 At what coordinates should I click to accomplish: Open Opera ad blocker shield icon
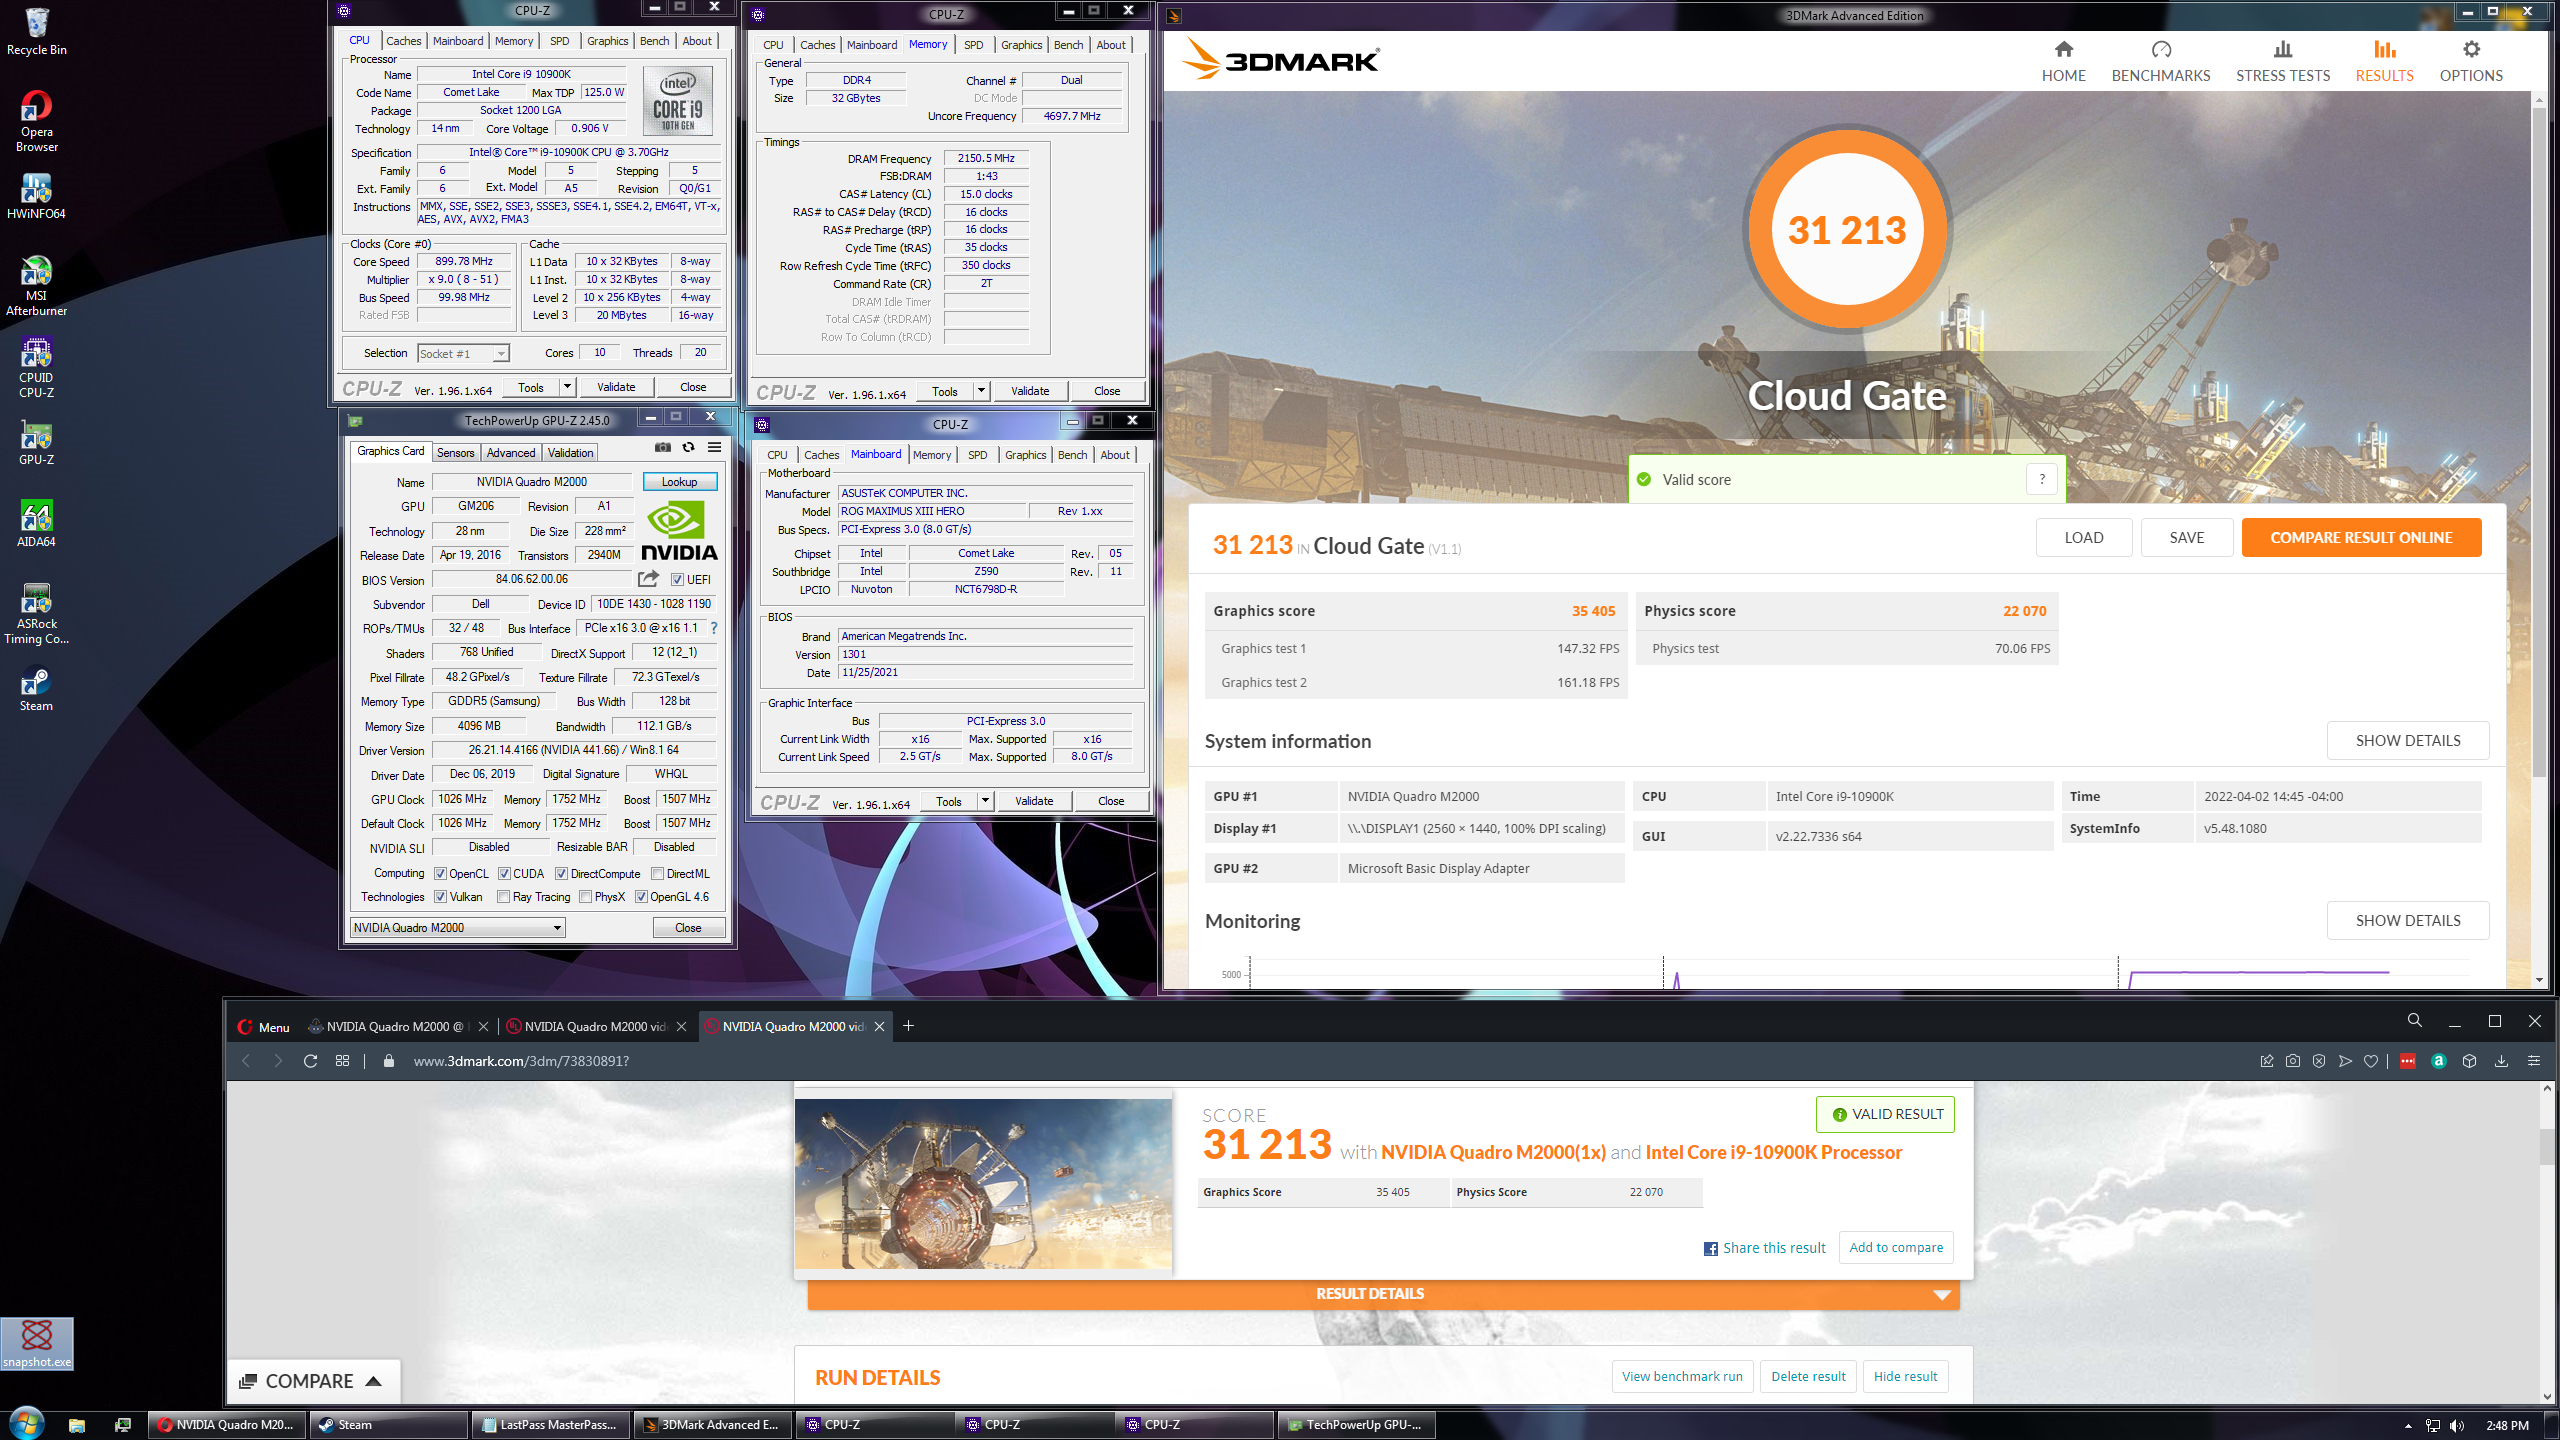[2318, 1061]
